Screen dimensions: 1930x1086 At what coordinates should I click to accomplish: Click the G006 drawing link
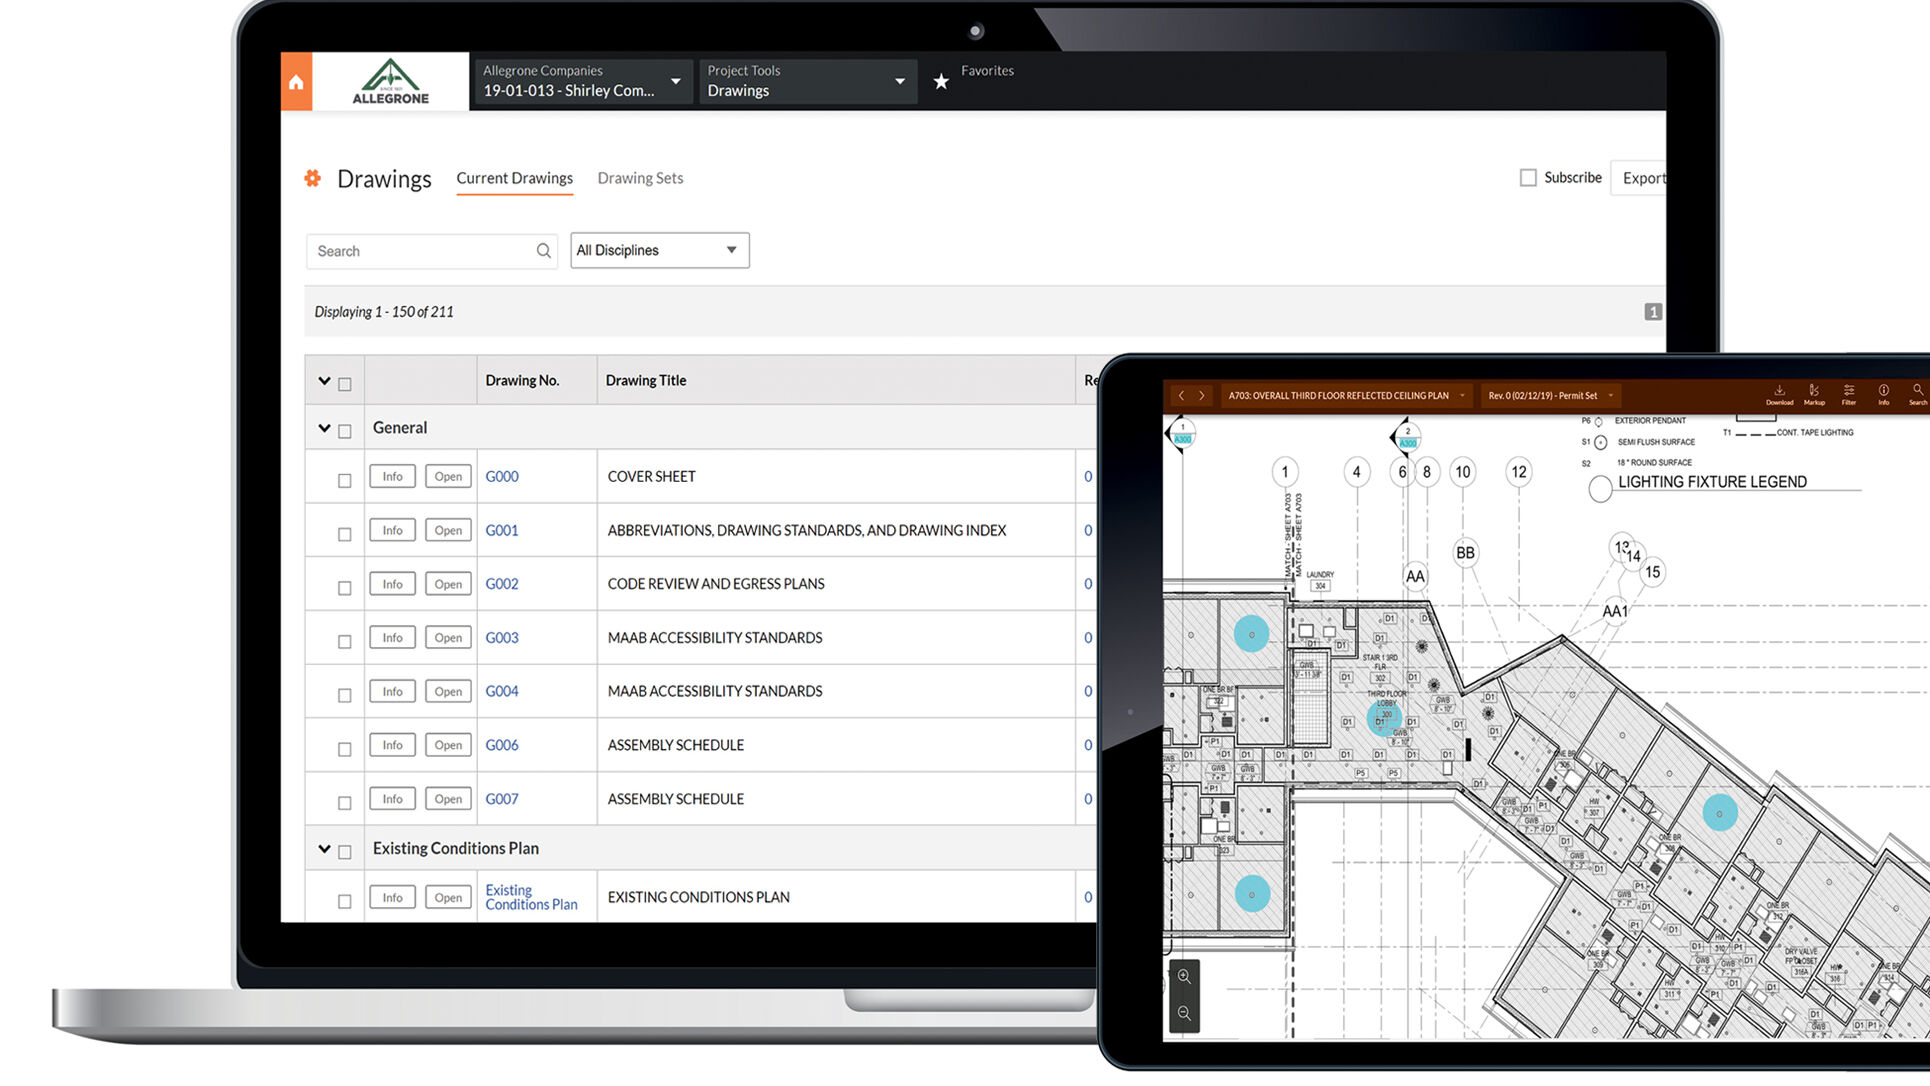click(x=502, y=745)
